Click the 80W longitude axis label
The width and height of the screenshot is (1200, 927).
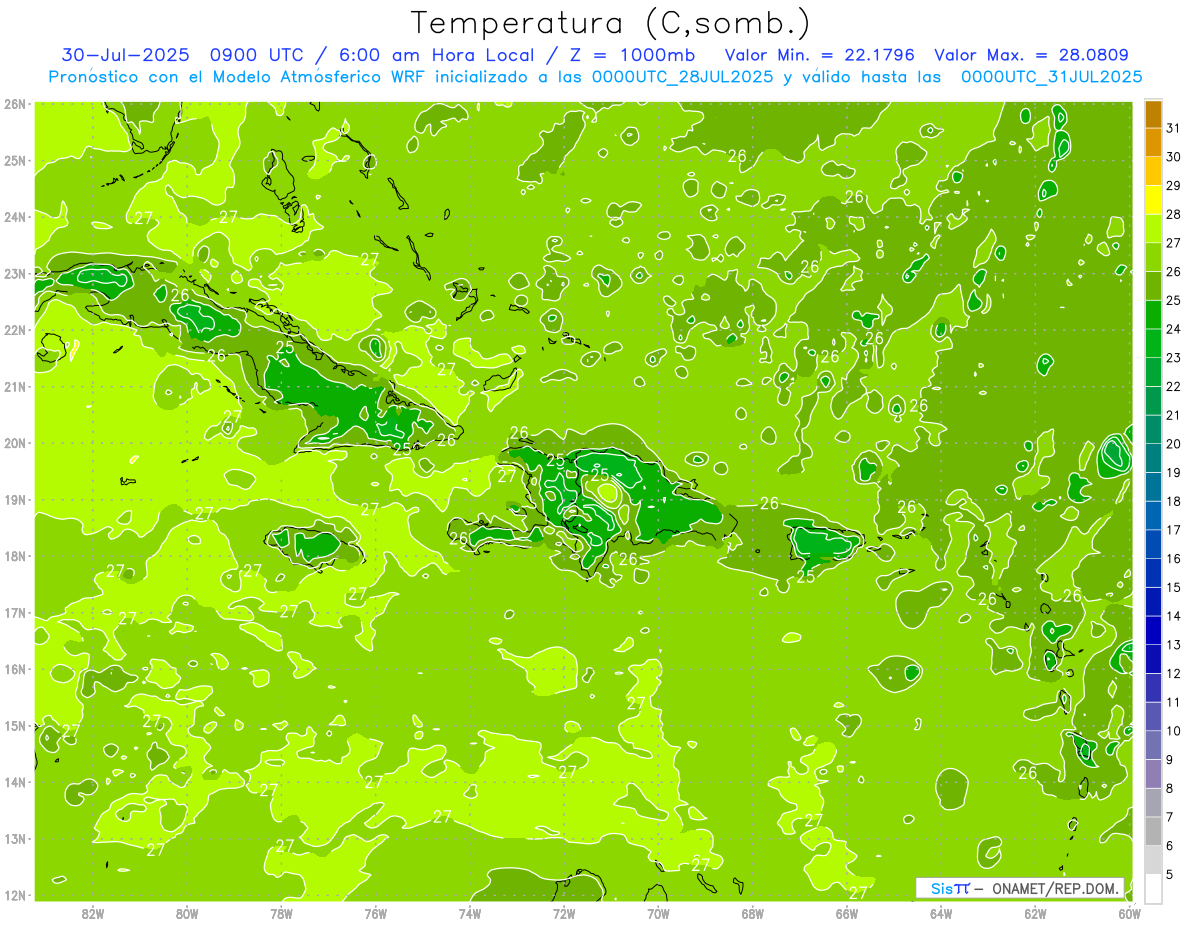(x=187, y=913)
